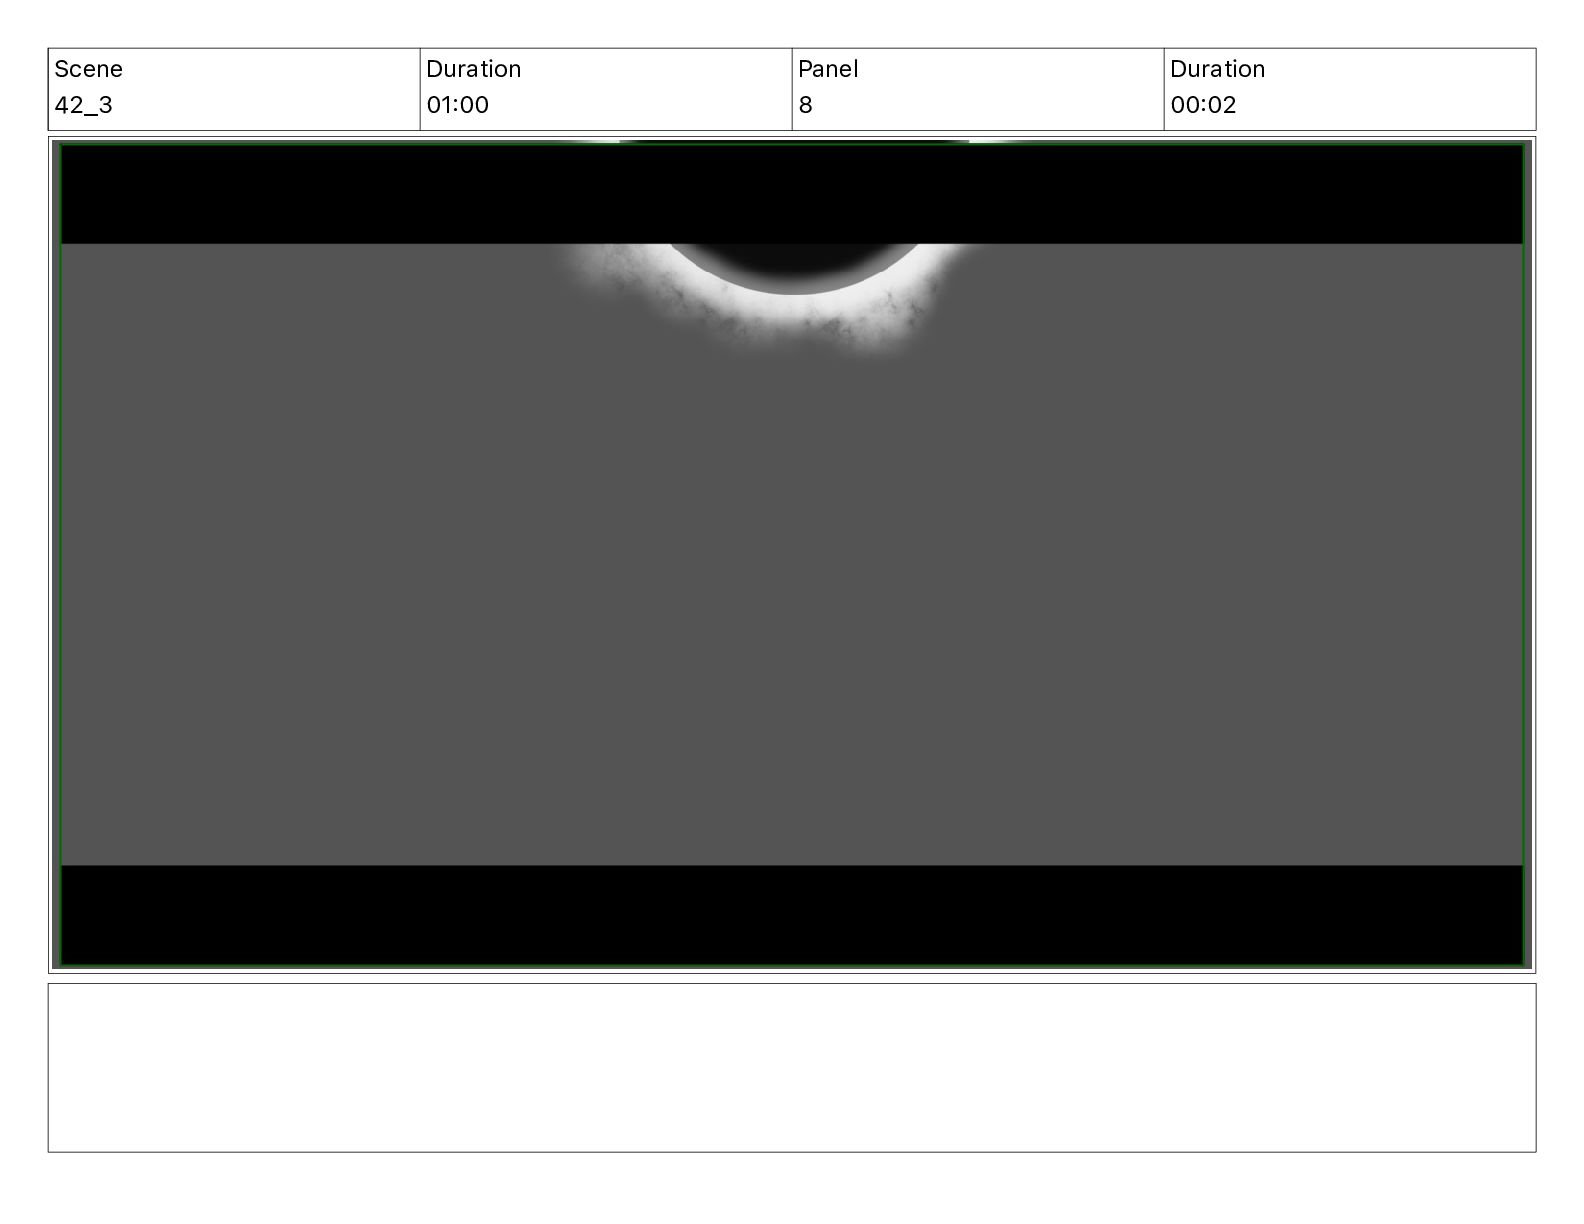Image resolution: width=1584 pixels, height=1224 pixels.
Task: Click the "Panel" header label
Action: click(x=828, y=69)
